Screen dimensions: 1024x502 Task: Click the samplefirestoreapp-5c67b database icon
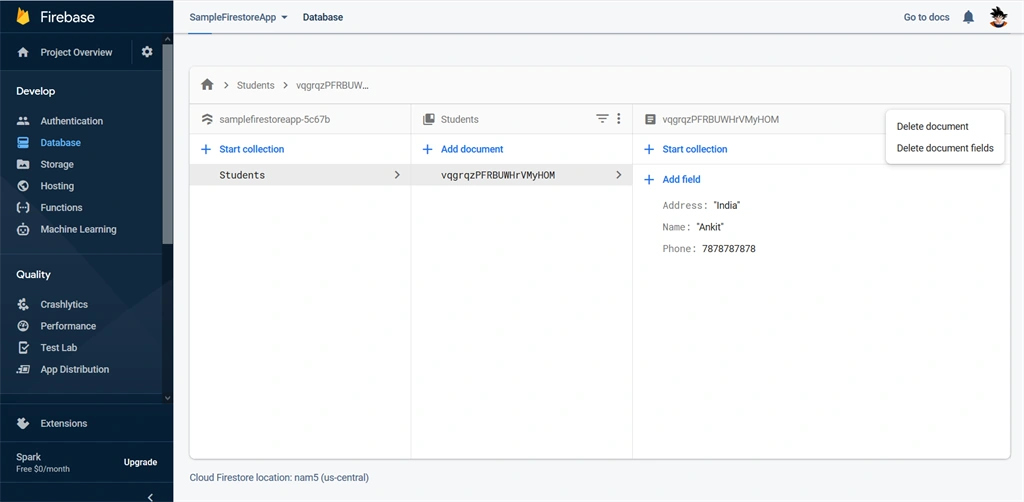[208, 119]
